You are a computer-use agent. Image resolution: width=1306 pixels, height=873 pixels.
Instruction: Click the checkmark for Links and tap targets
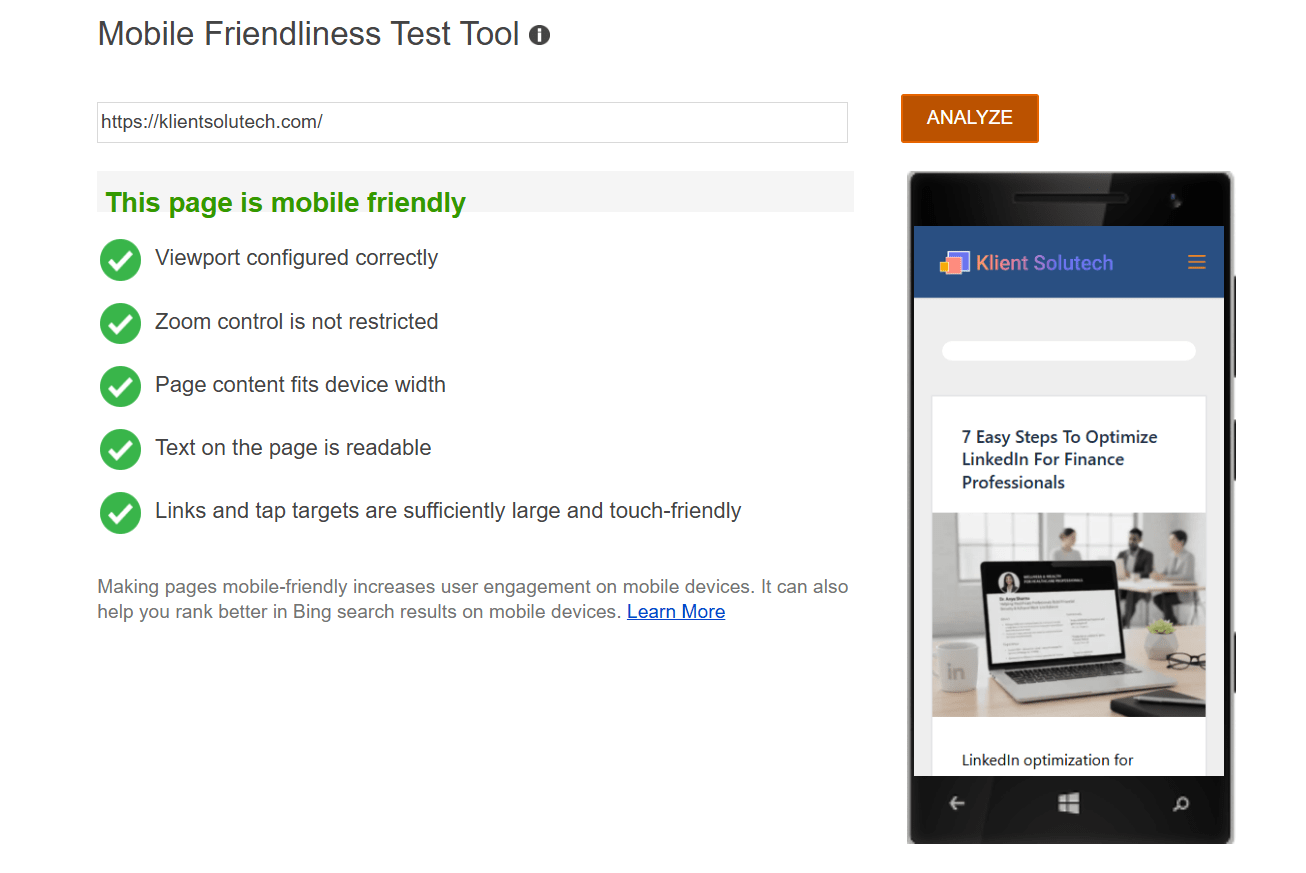pos(120,512)
